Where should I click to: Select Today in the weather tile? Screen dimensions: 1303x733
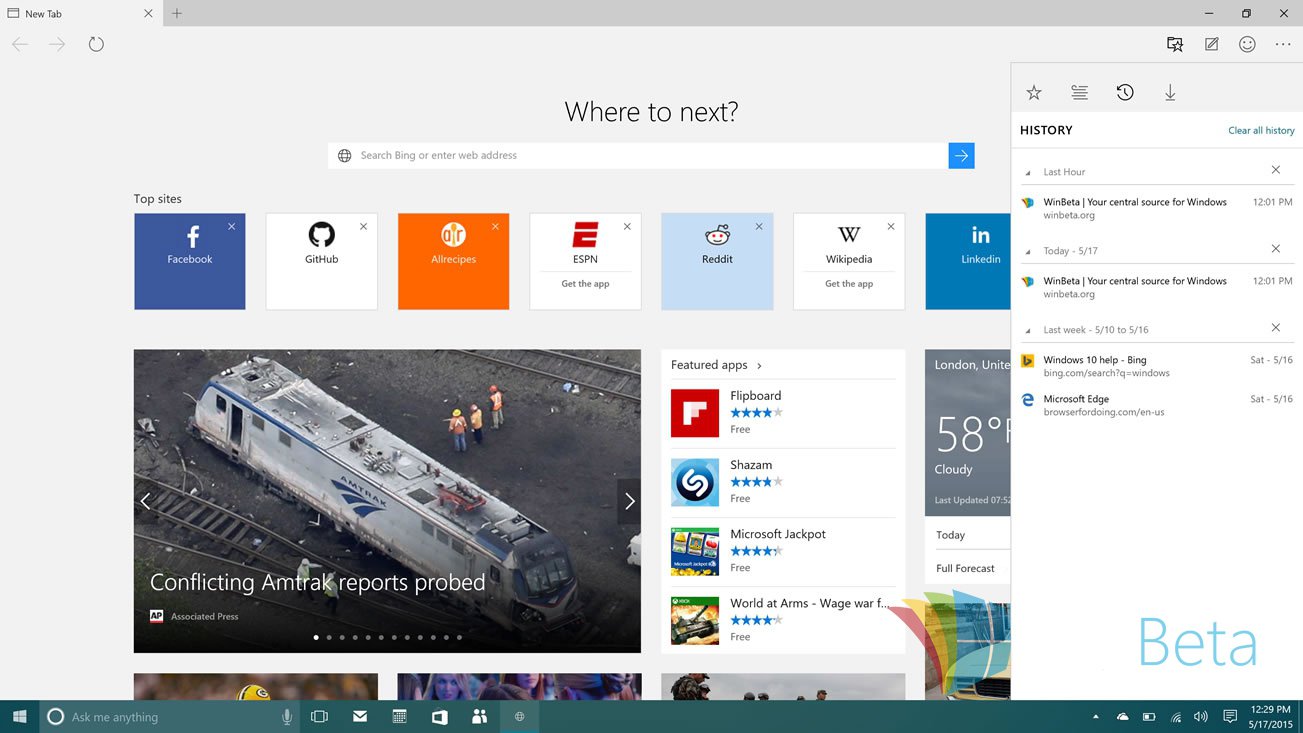[951, 535]
